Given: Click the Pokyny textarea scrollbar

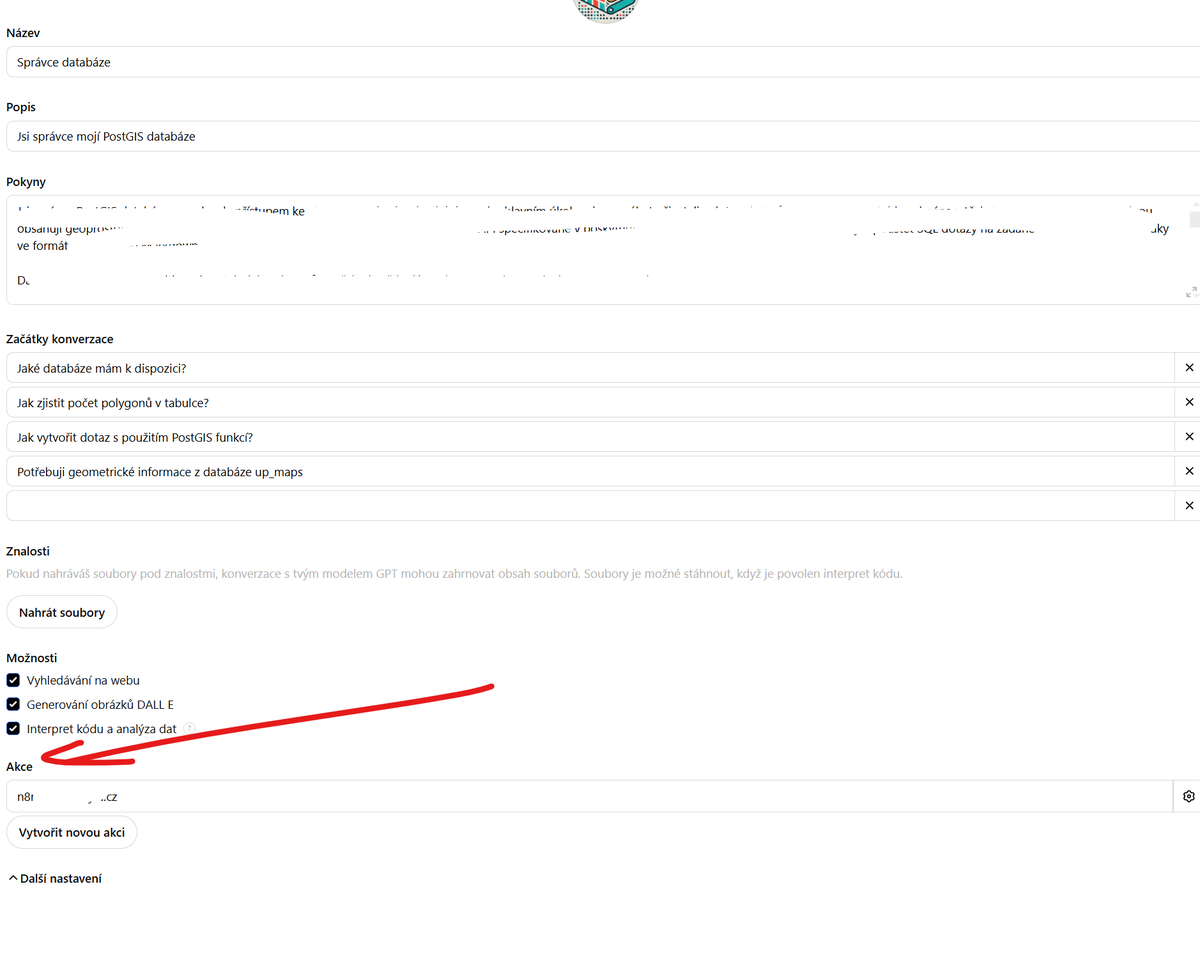Looking at the screenshot, I should 1193,222.
